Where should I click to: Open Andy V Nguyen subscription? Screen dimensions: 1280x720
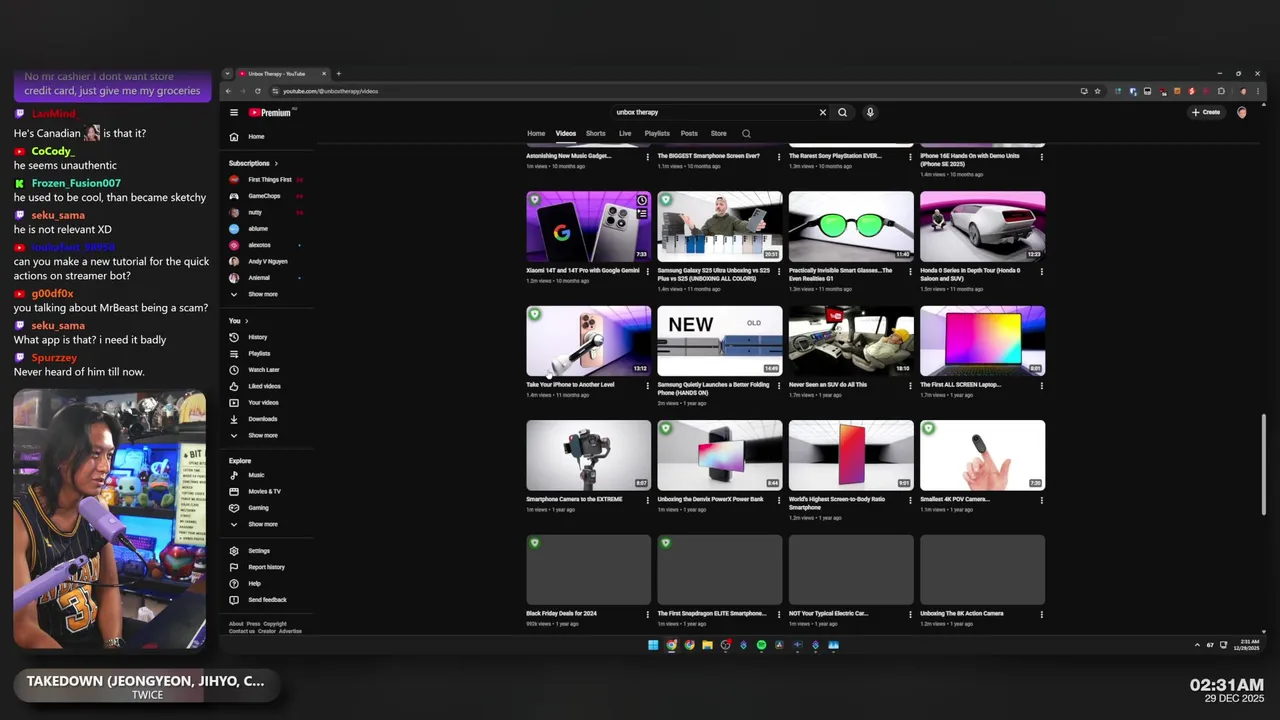tap(267, 262)
